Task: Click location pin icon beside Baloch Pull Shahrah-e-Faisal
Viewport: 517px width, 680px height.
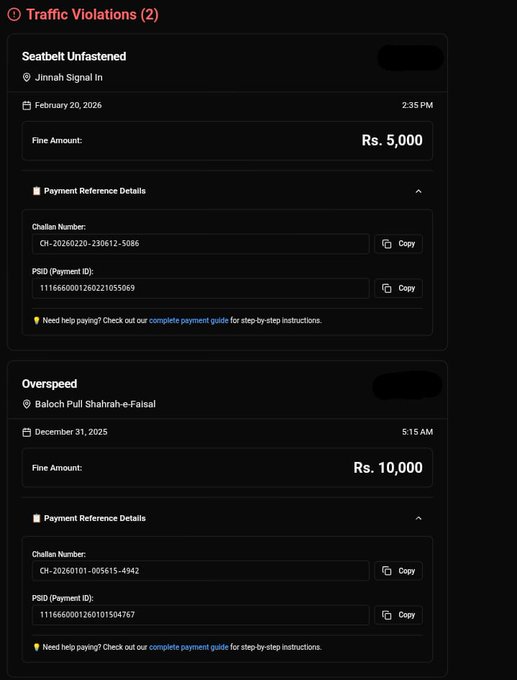Action: [x=26, y=404]
